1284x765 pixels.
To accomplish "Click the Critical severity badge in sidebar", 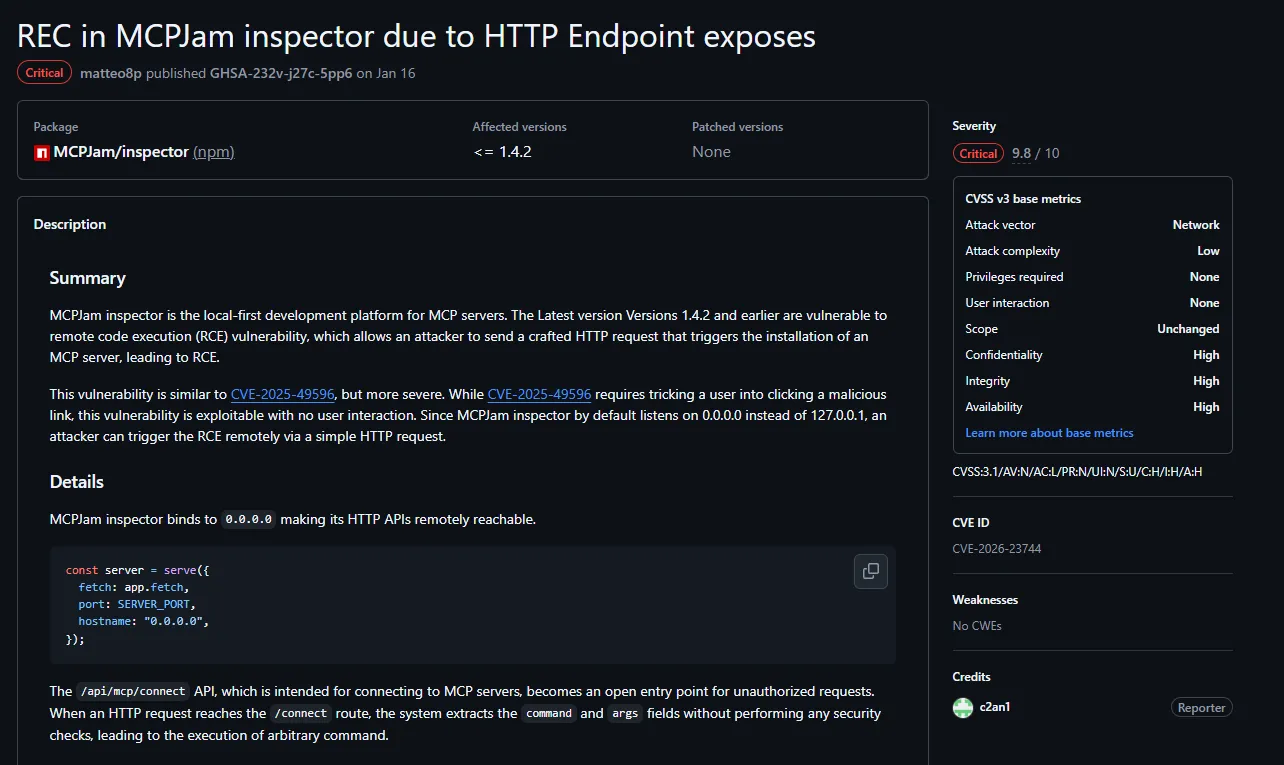I will tap(978, 153).
